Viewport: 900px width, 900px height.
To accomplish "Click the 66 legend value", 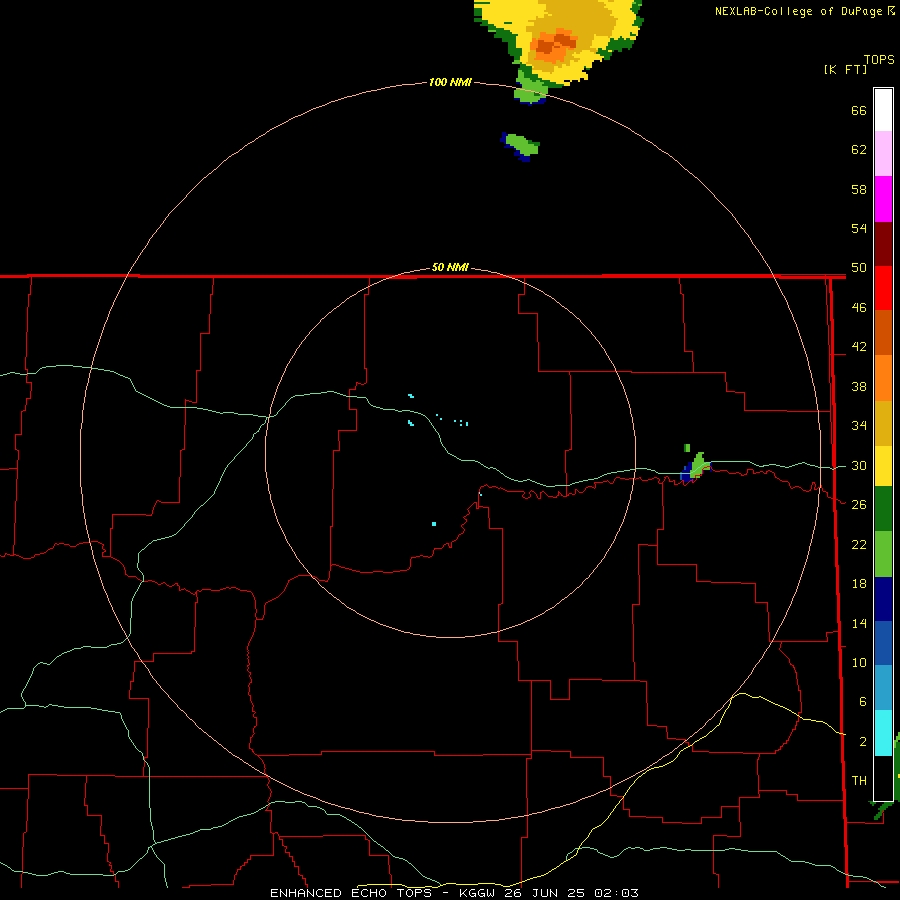I will (x=859, y=110).
